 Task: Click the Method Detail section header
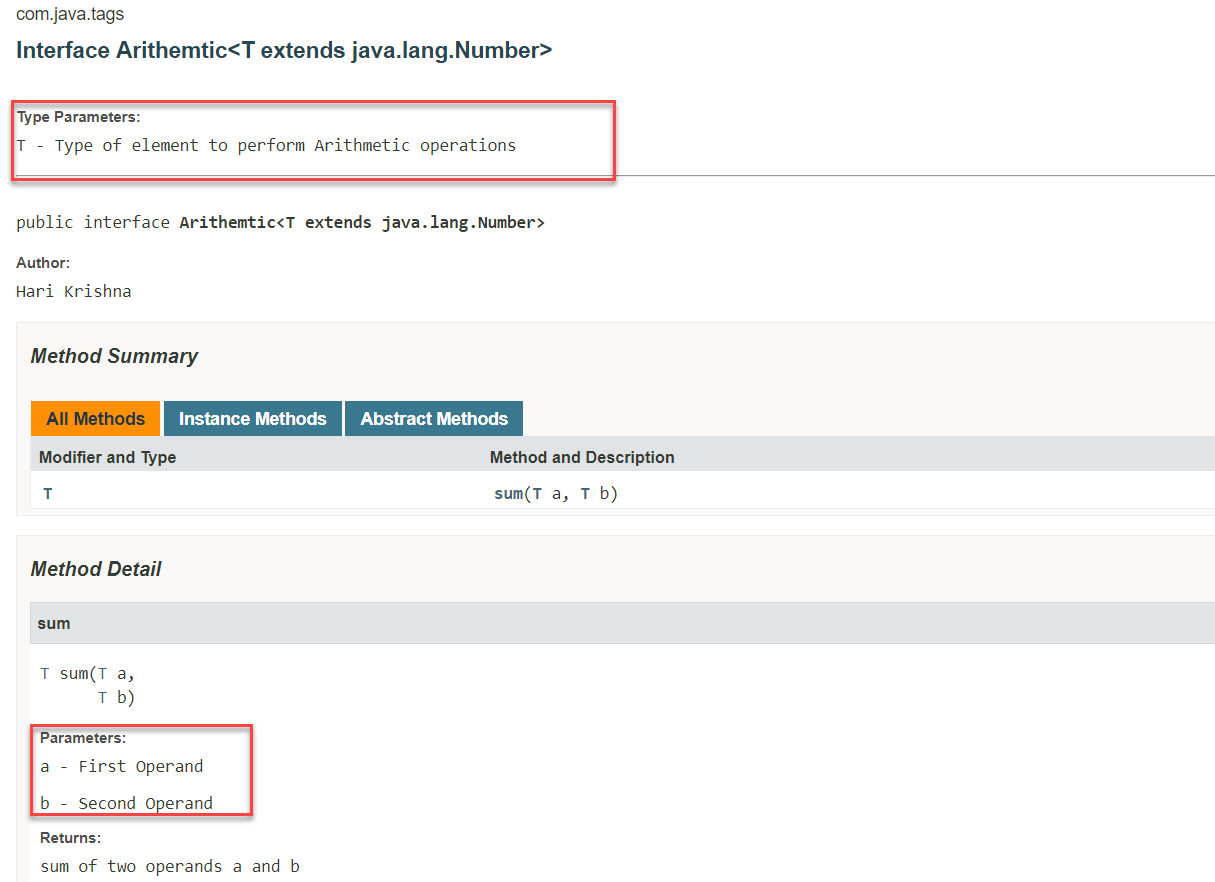(x=96, y=568)
